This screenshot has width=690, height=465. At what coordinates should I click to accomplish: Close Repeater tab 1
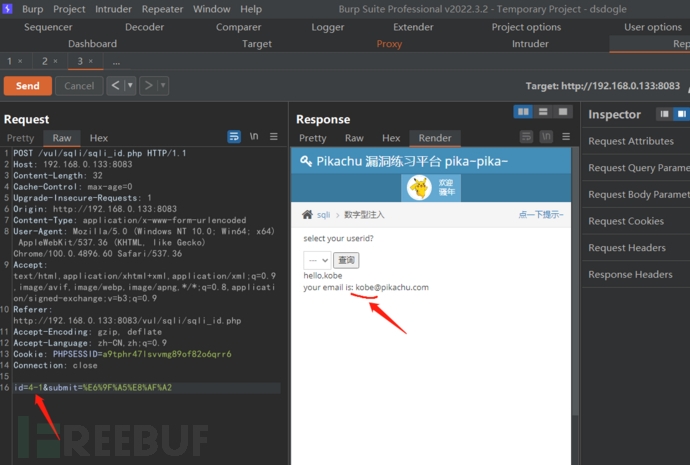20,61
